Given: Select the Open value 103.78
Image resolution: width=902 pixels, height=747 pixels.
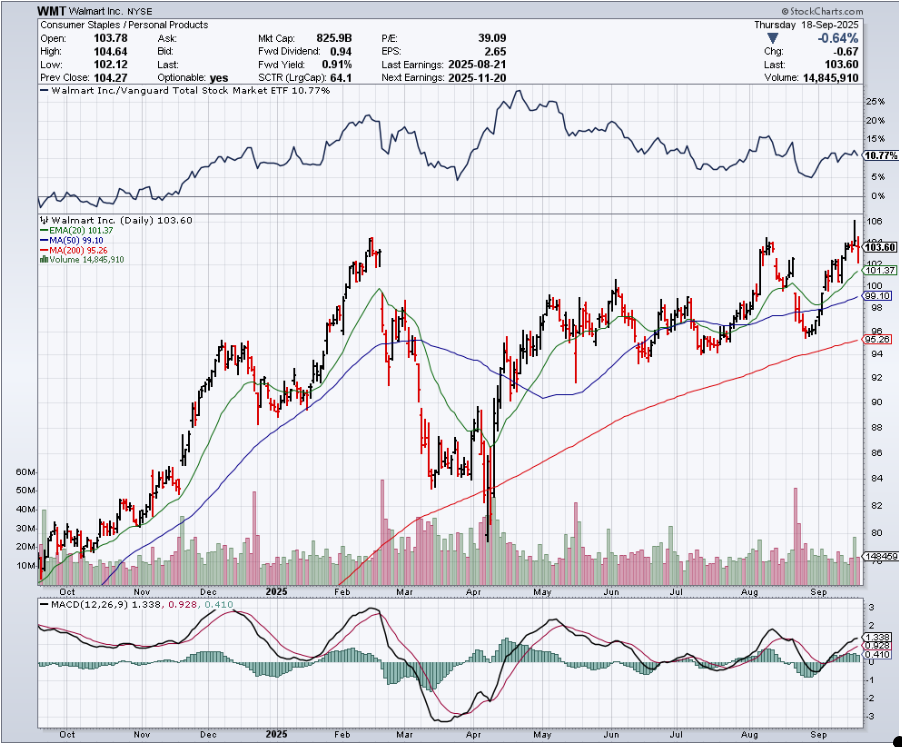Looking at the screenshot, I should (x=110, y=39).
